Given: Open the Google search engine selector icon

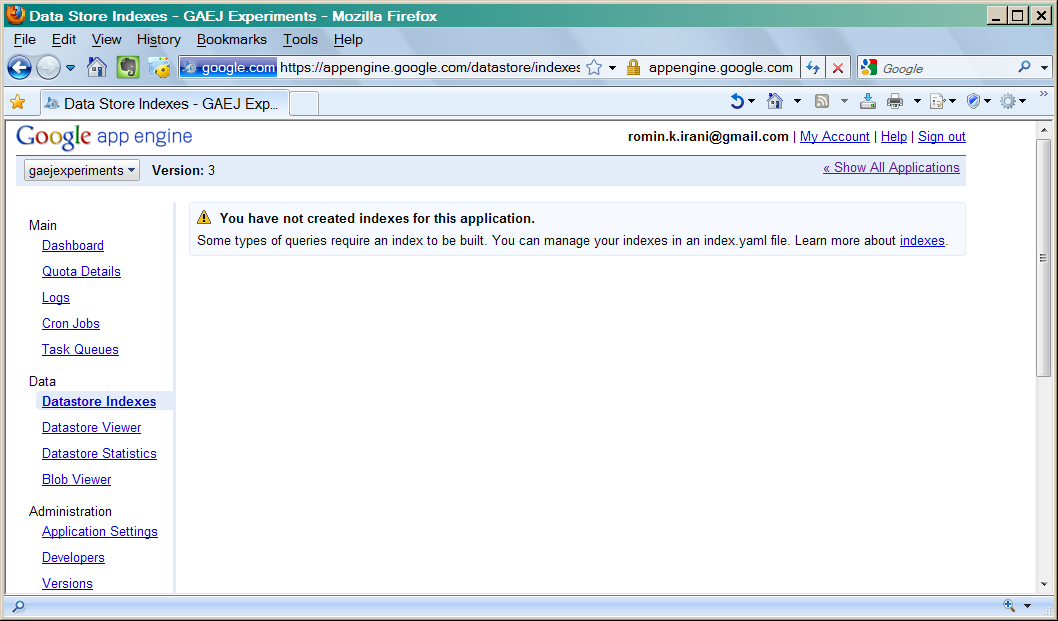Looking at the screenshot, I should coord(869,68).
